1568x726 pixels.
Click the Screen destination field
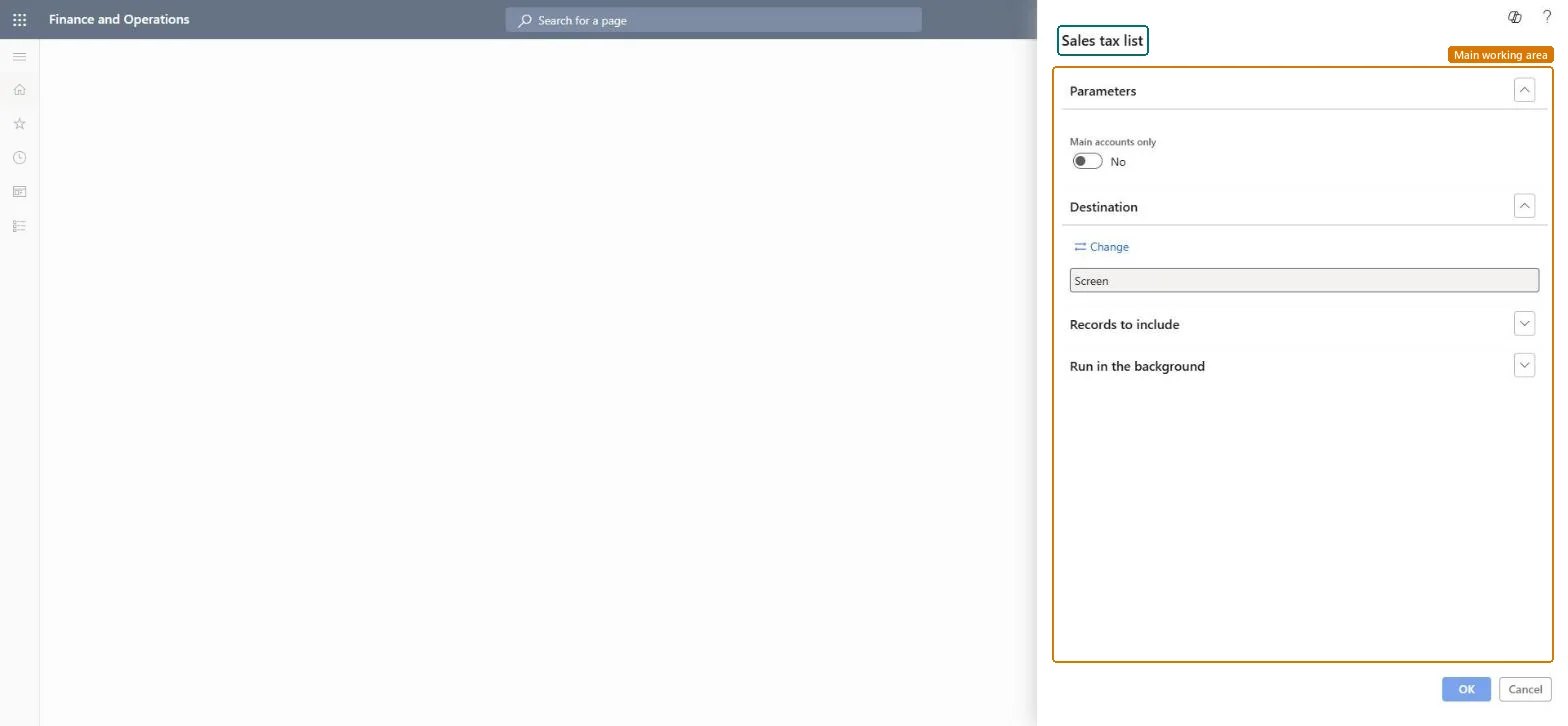[1304, 281]
